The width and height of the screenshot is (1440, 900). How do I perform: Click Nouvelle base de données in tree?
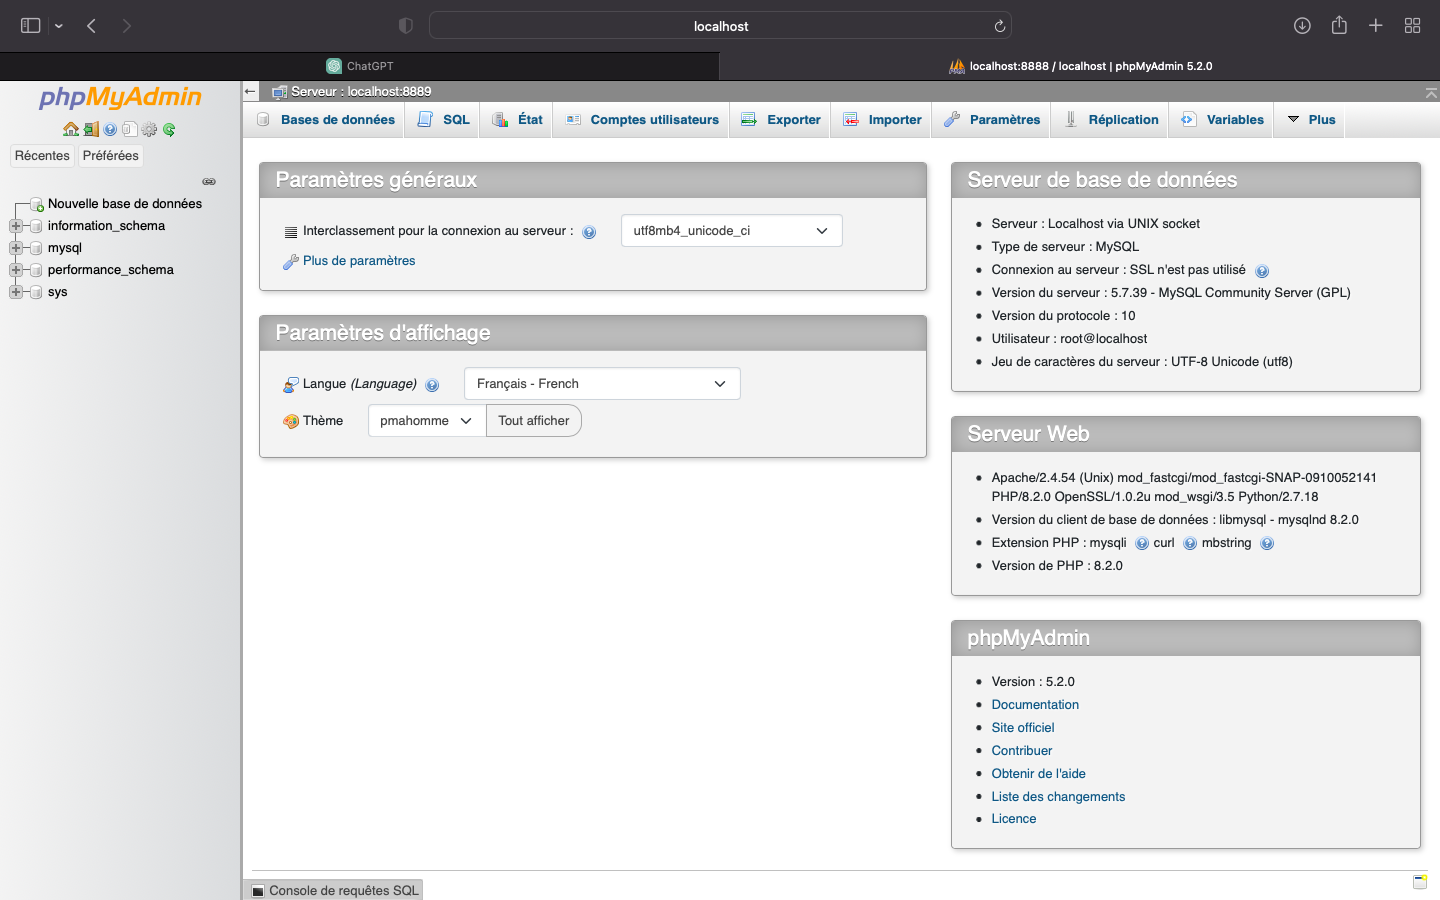coord(125,204)
